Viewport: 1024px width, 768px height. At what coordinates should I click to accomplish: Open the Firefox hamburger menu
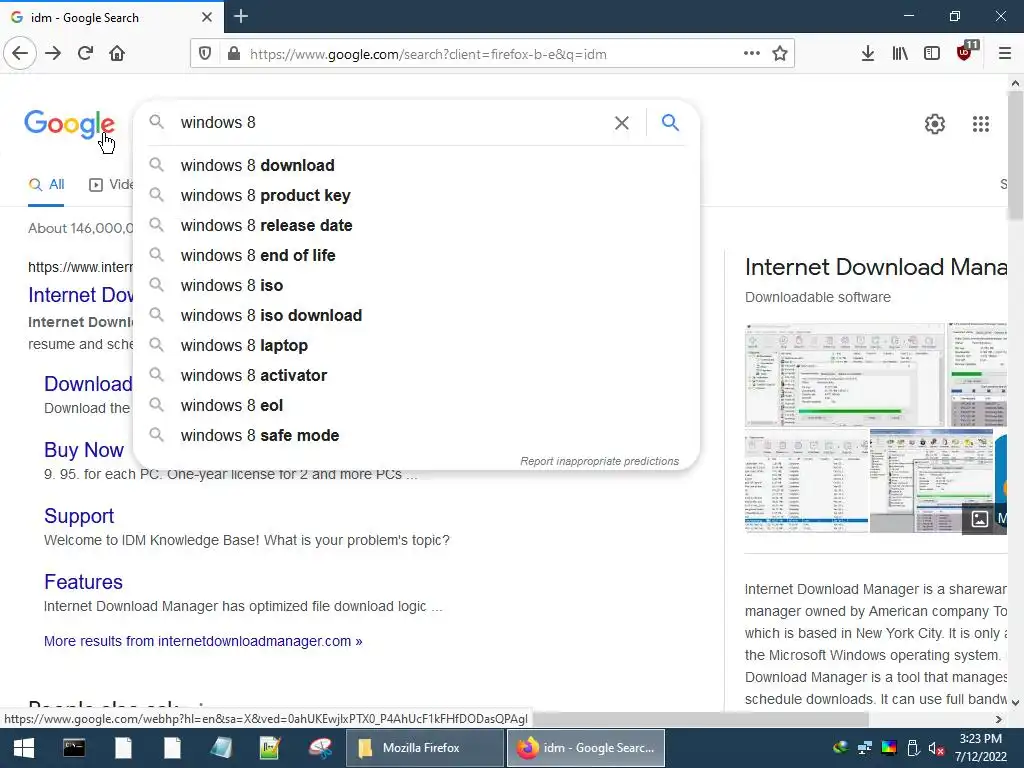point(1005,54)
